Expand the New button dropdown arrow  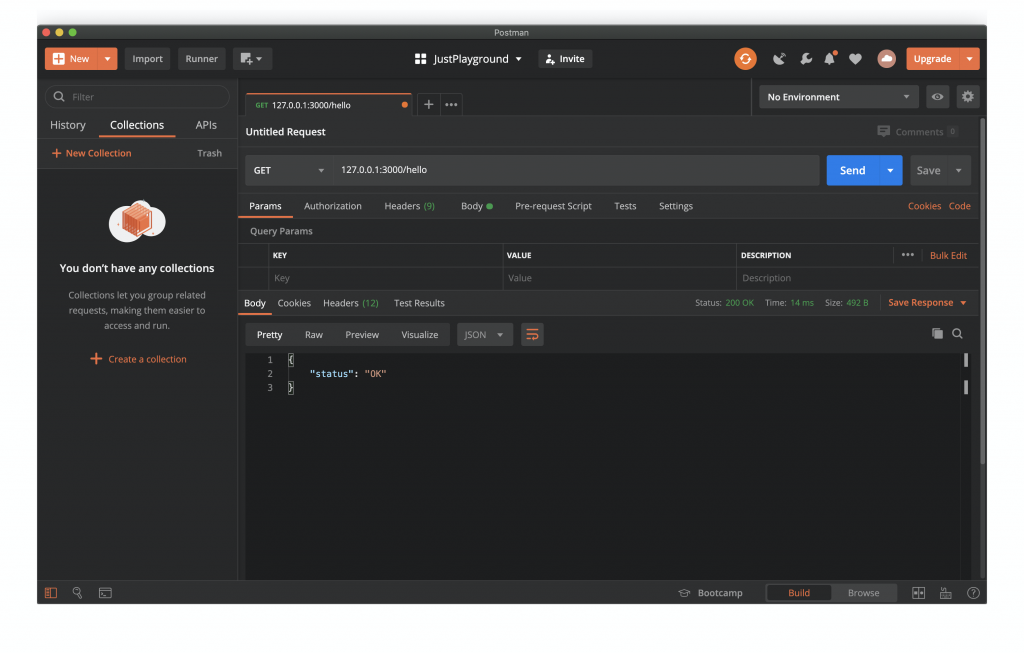point(107,59)
